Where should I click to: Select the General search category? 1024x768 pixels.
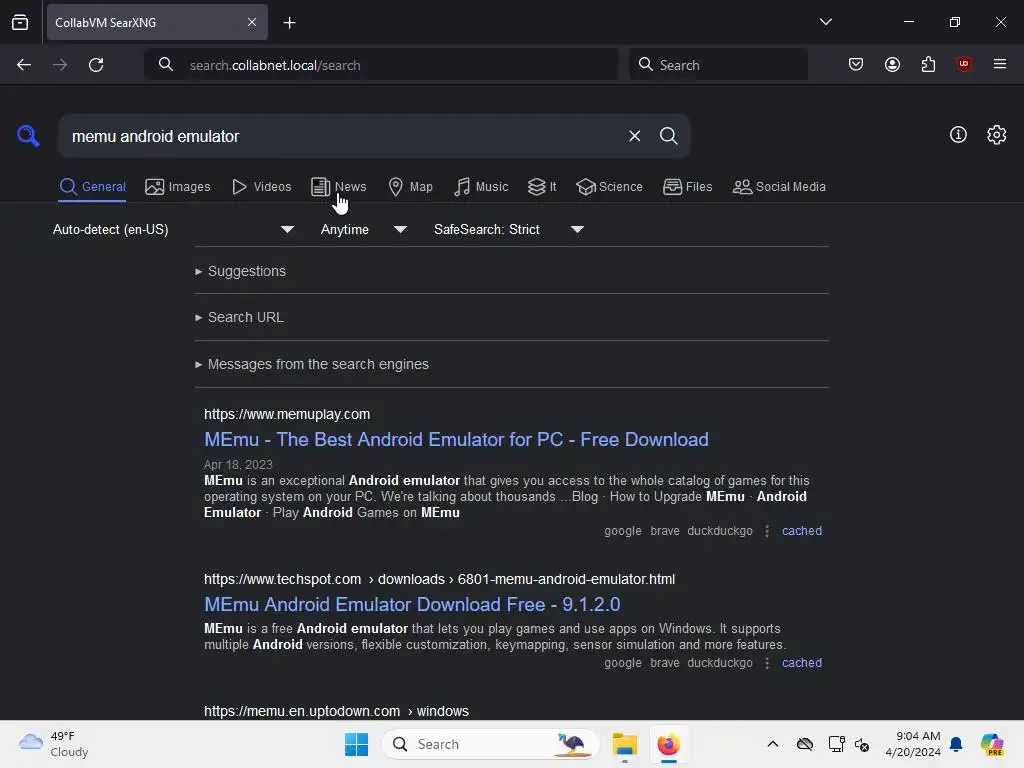pyautogui.click(x=92, y=187)
